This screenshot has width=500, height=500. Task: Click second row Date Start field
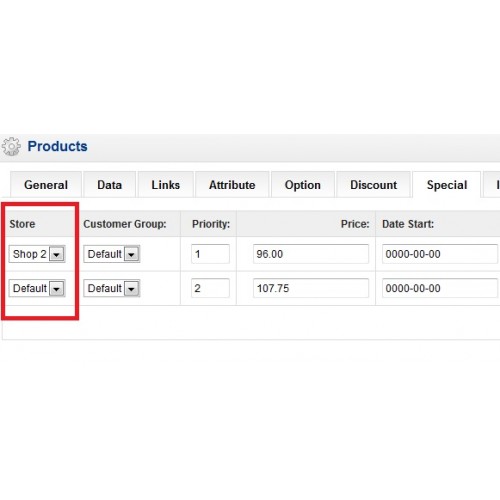tap(440, 288)
